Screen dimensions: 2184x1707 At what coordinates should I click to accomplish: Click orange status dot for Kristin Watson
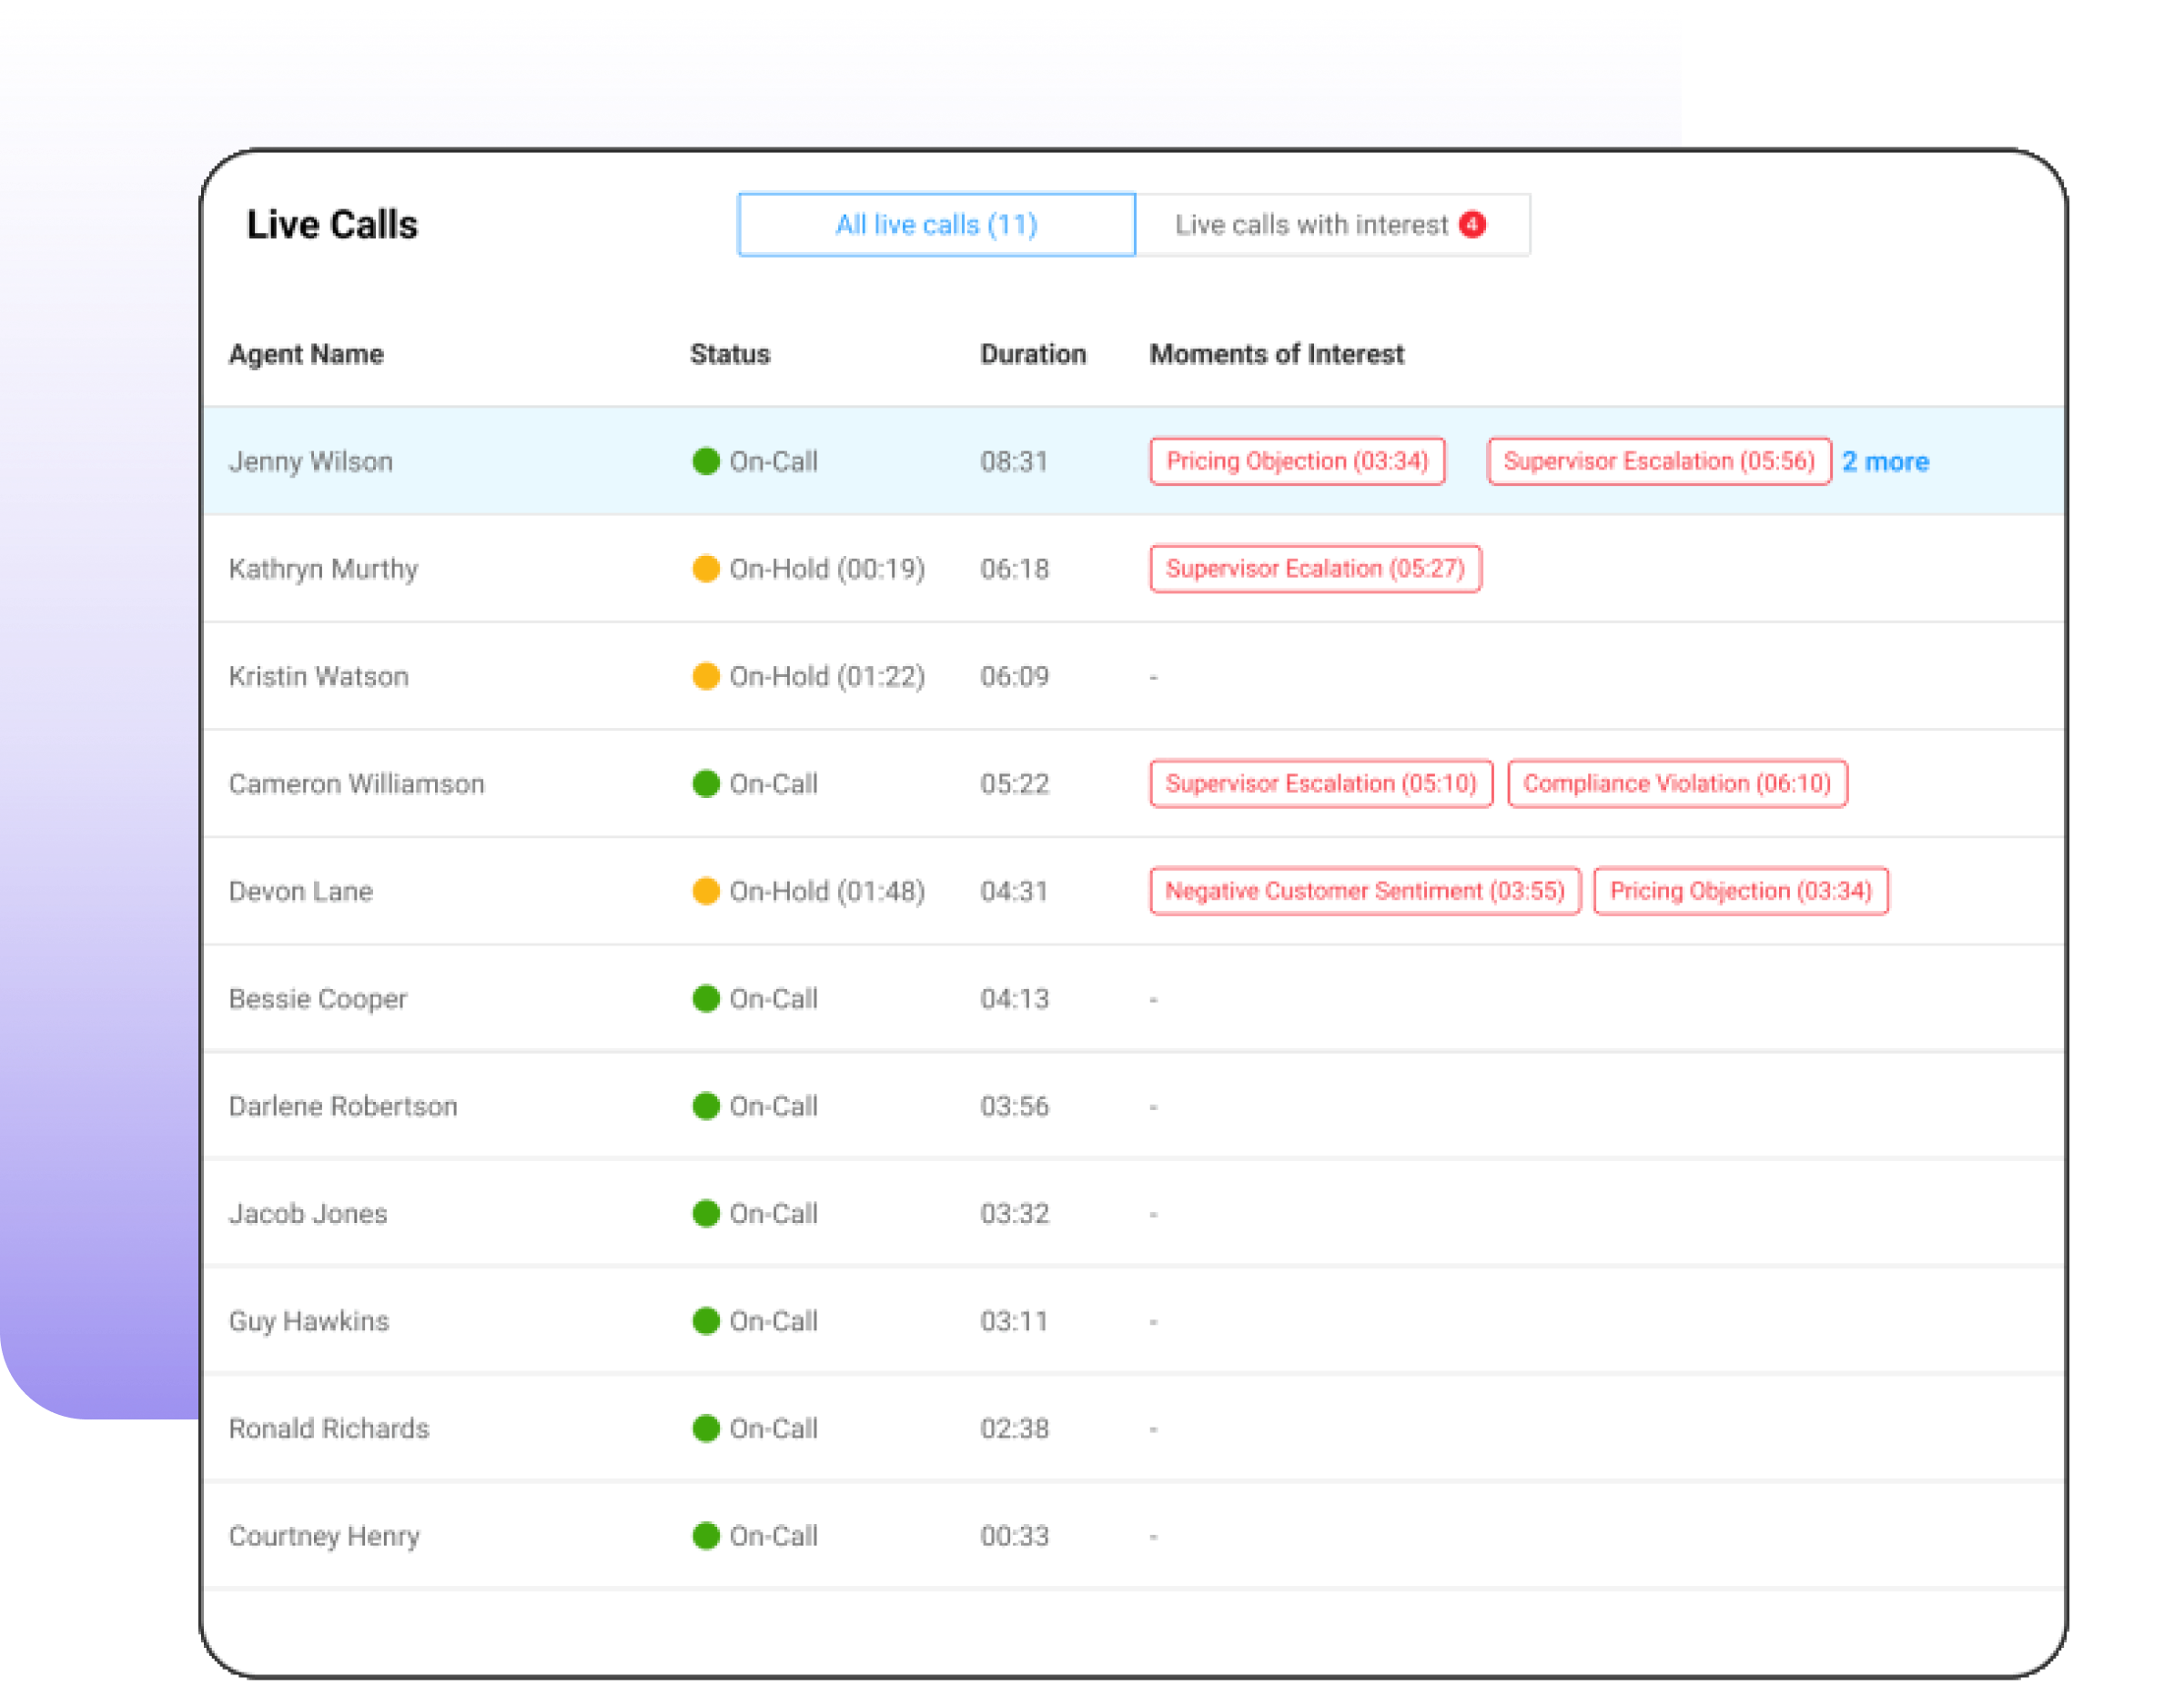click(x=706, y=677)
